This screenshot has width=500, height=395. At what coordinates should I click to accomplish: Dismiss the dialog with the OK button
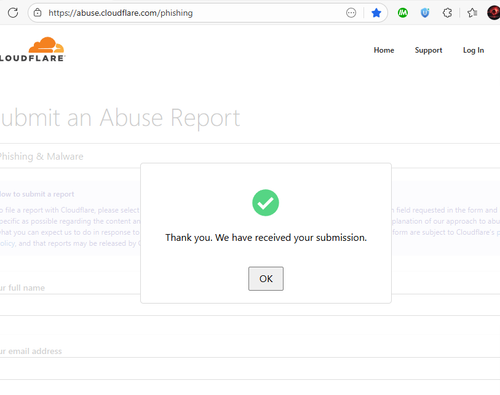(x=266, y=279)
